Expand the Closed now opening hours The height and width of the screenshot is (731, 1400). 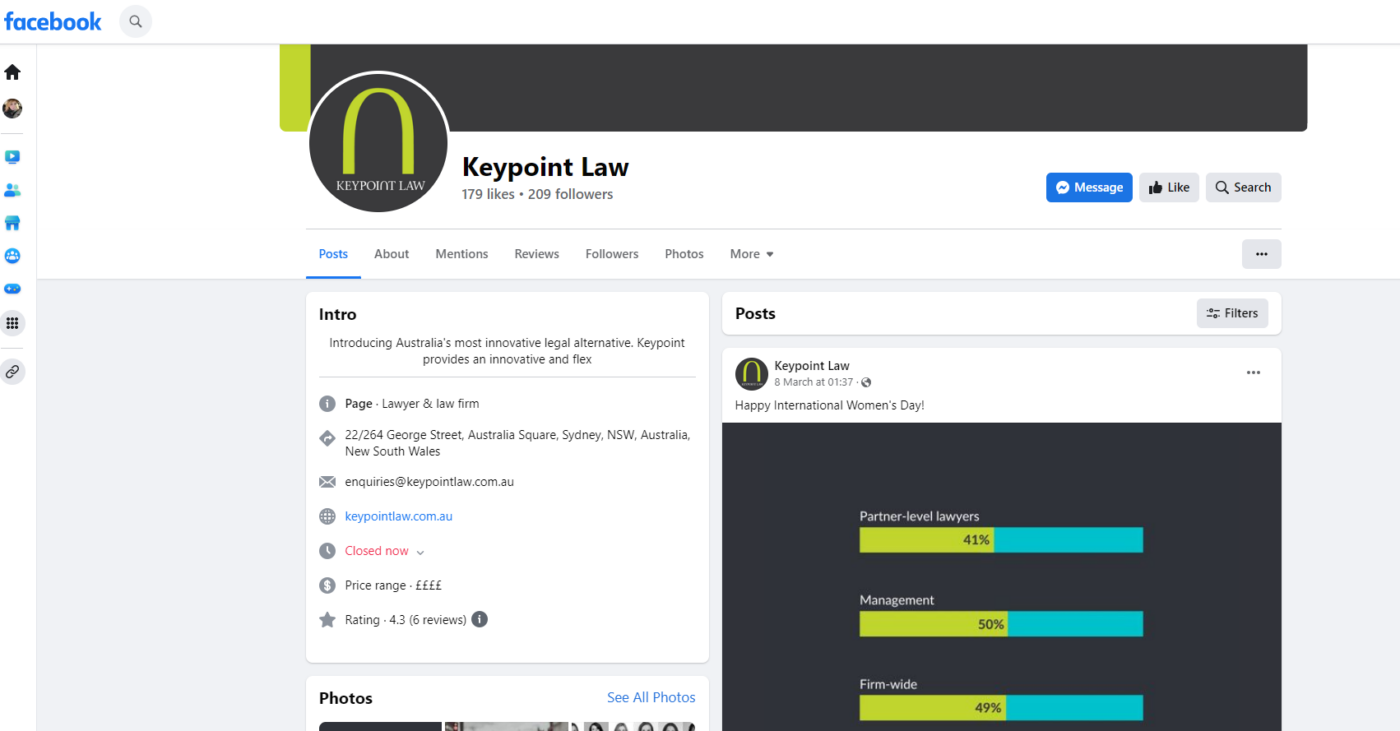click(x=385, y=551)
